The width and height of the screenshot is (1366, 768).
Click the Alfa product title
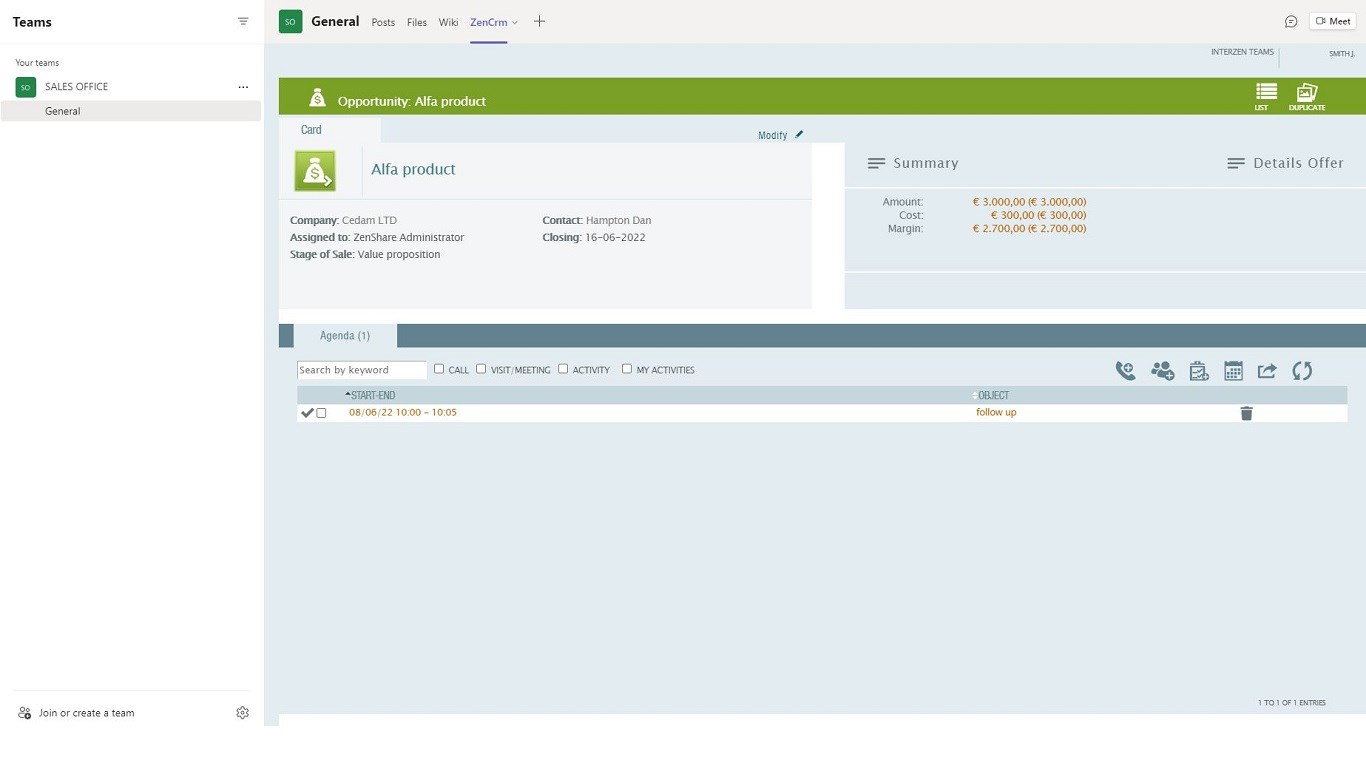click(413, 169)
